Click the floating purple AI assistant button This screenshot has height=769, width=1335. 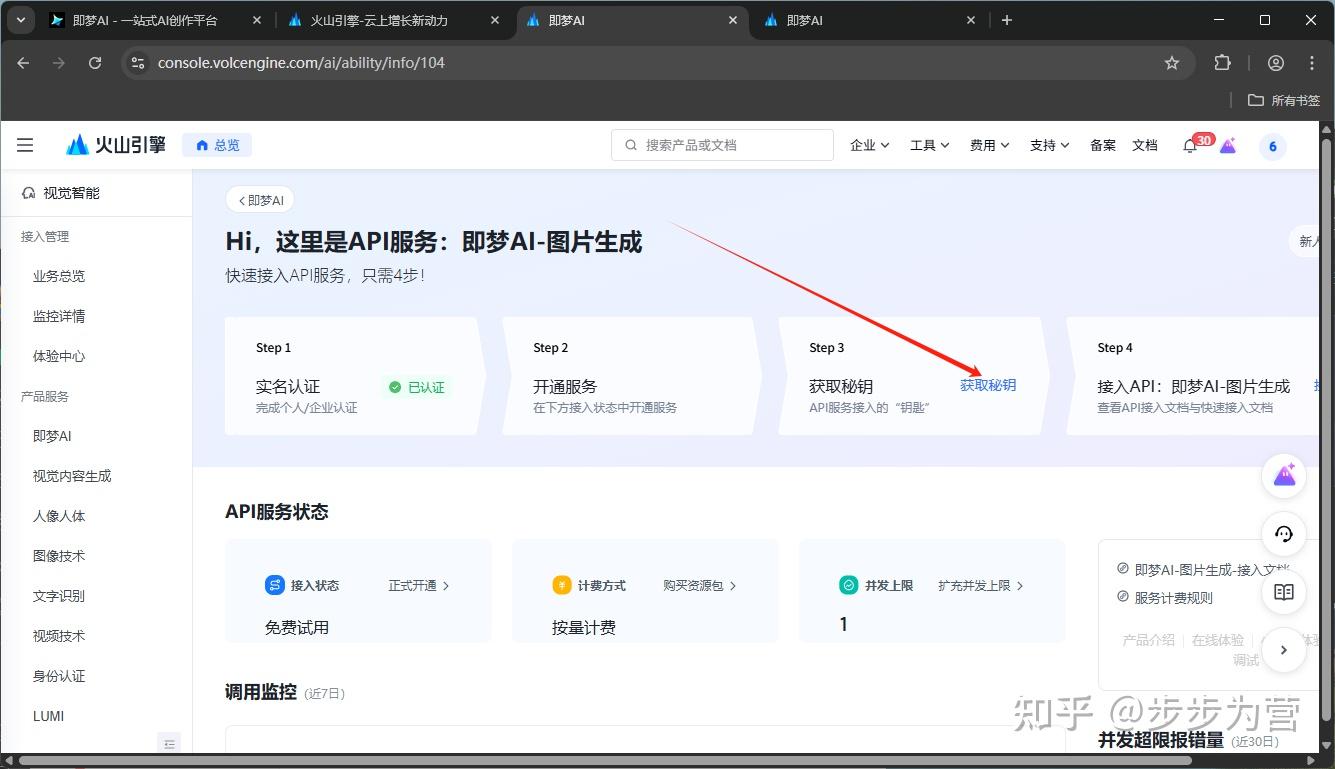(1284, 476)
